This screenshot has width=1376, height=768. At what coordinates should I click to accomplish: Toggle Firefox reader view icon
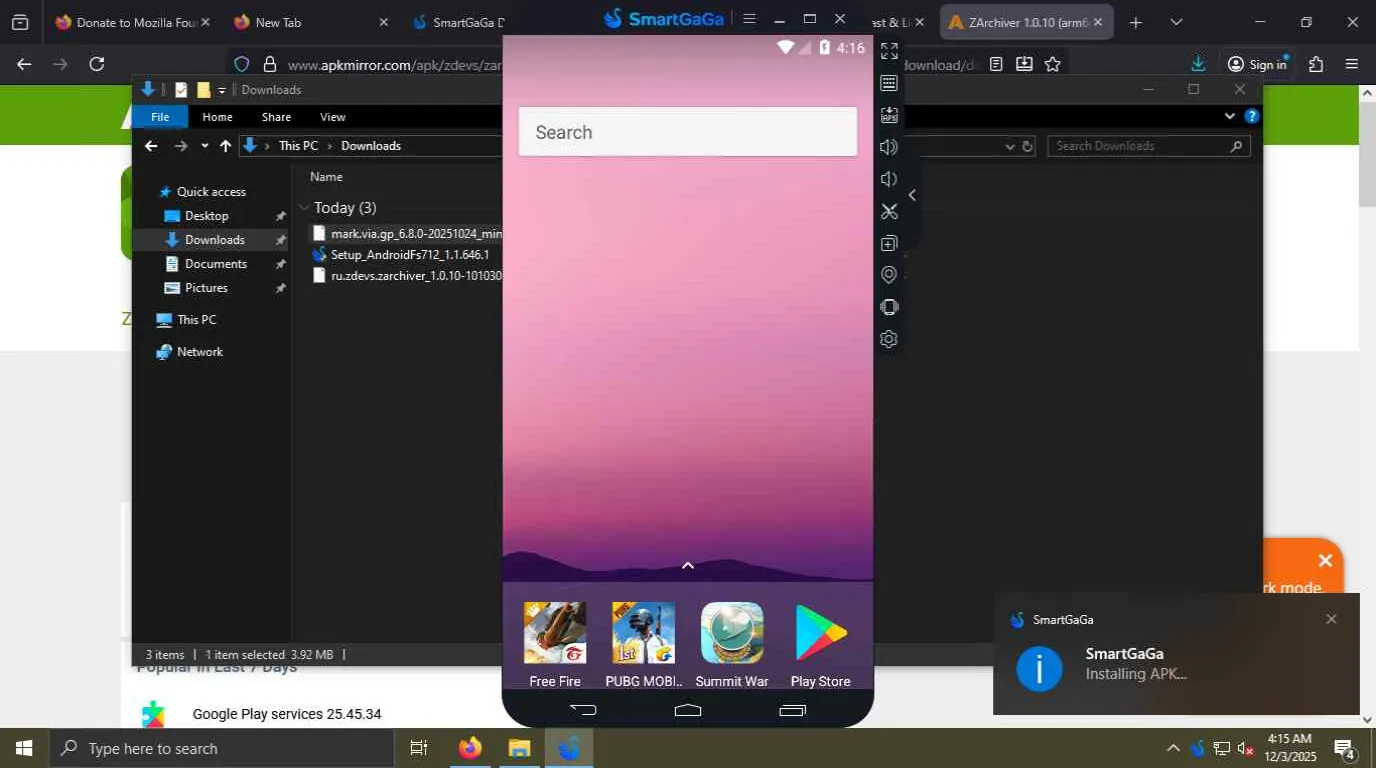pos(996,64)
